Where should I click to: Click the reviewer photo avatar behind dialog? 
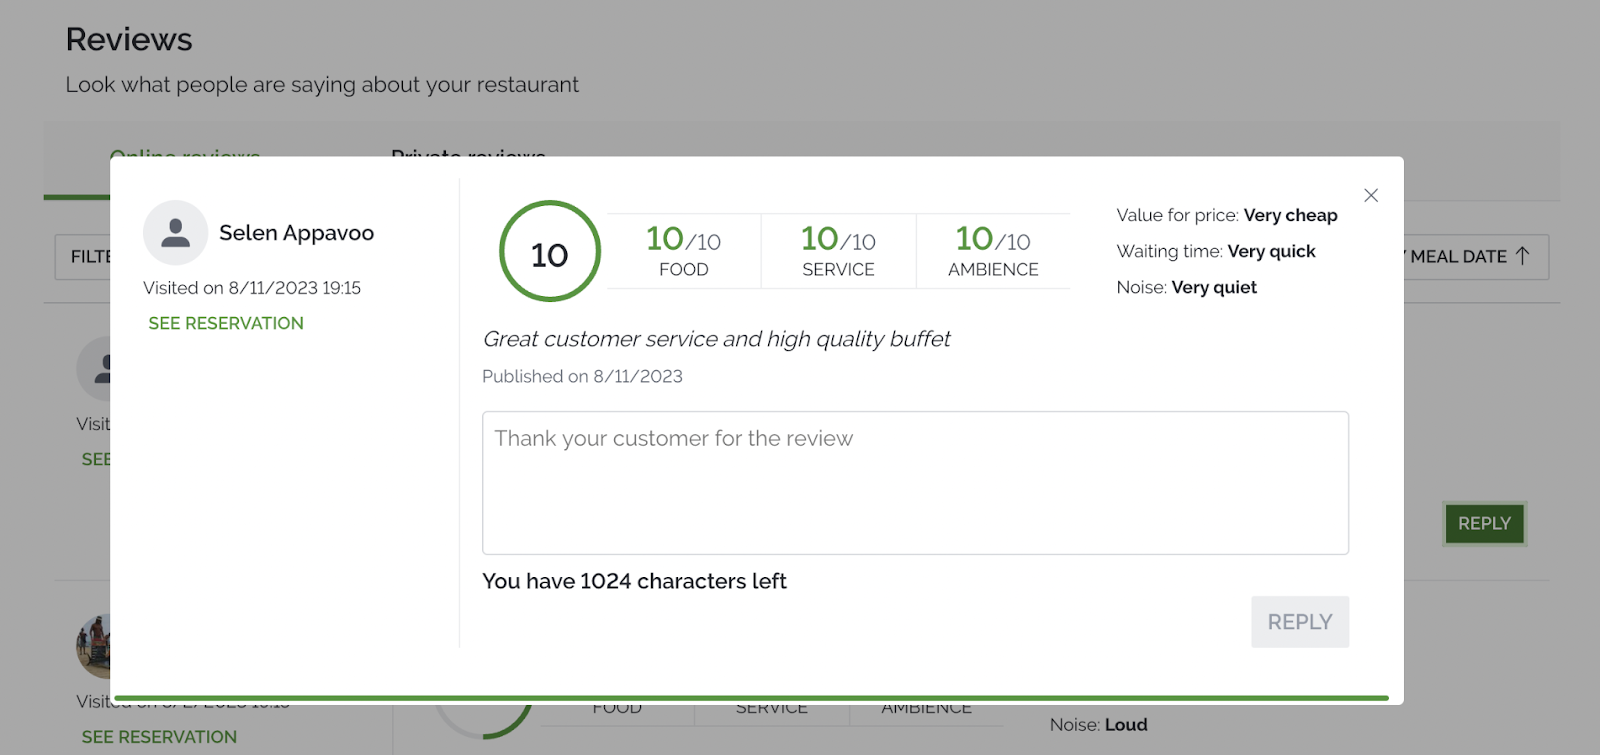93,647
